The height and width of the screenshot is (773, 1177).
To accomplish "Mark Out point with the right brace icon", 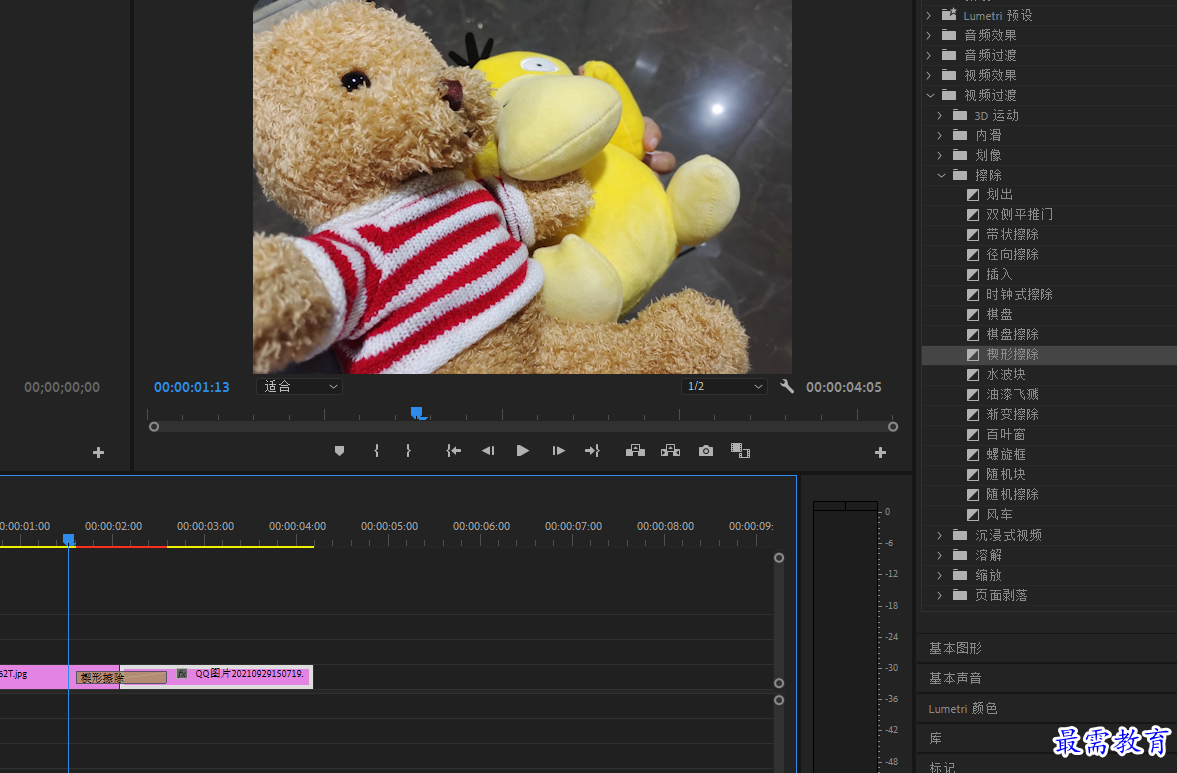I will click(x=408, y=451).
